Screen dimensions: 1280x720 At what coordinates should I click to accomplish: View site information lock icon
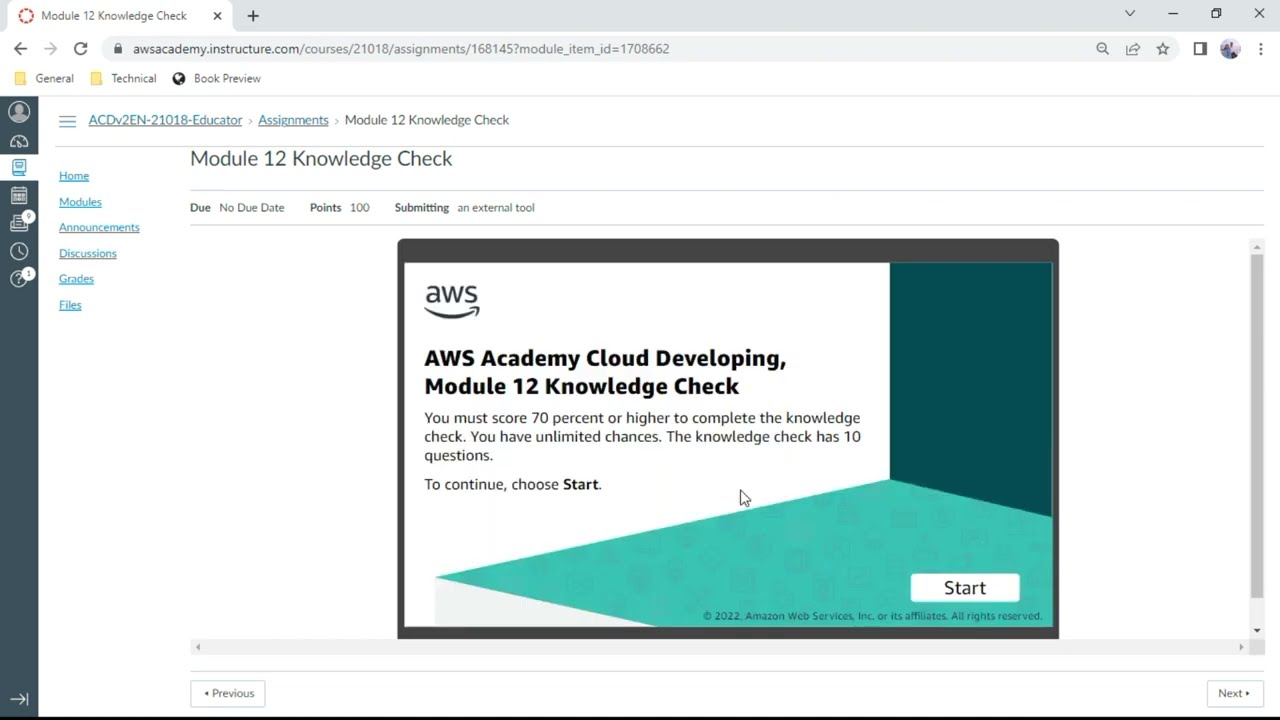pyautogui.click(x=118, y=48)
